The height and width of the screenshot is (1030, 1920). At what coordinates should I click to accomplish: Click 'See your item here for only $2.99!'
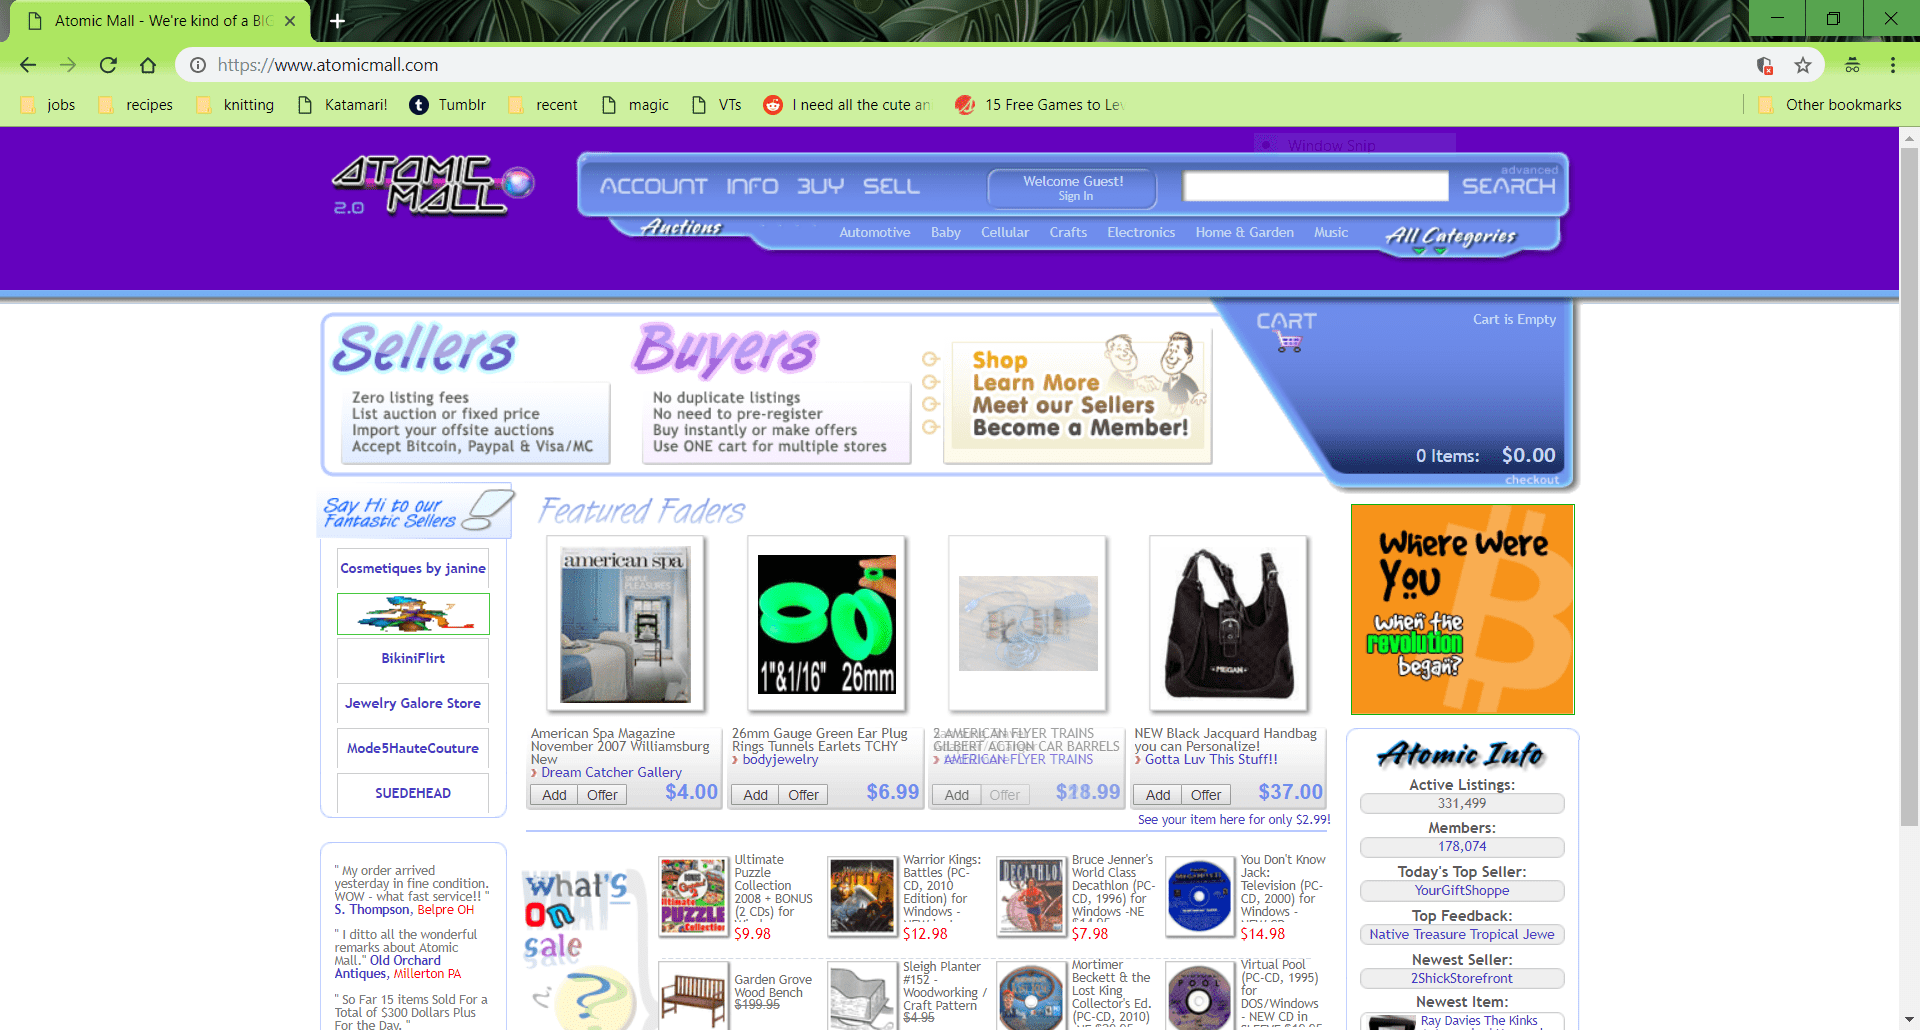(x=1233, y=819)
